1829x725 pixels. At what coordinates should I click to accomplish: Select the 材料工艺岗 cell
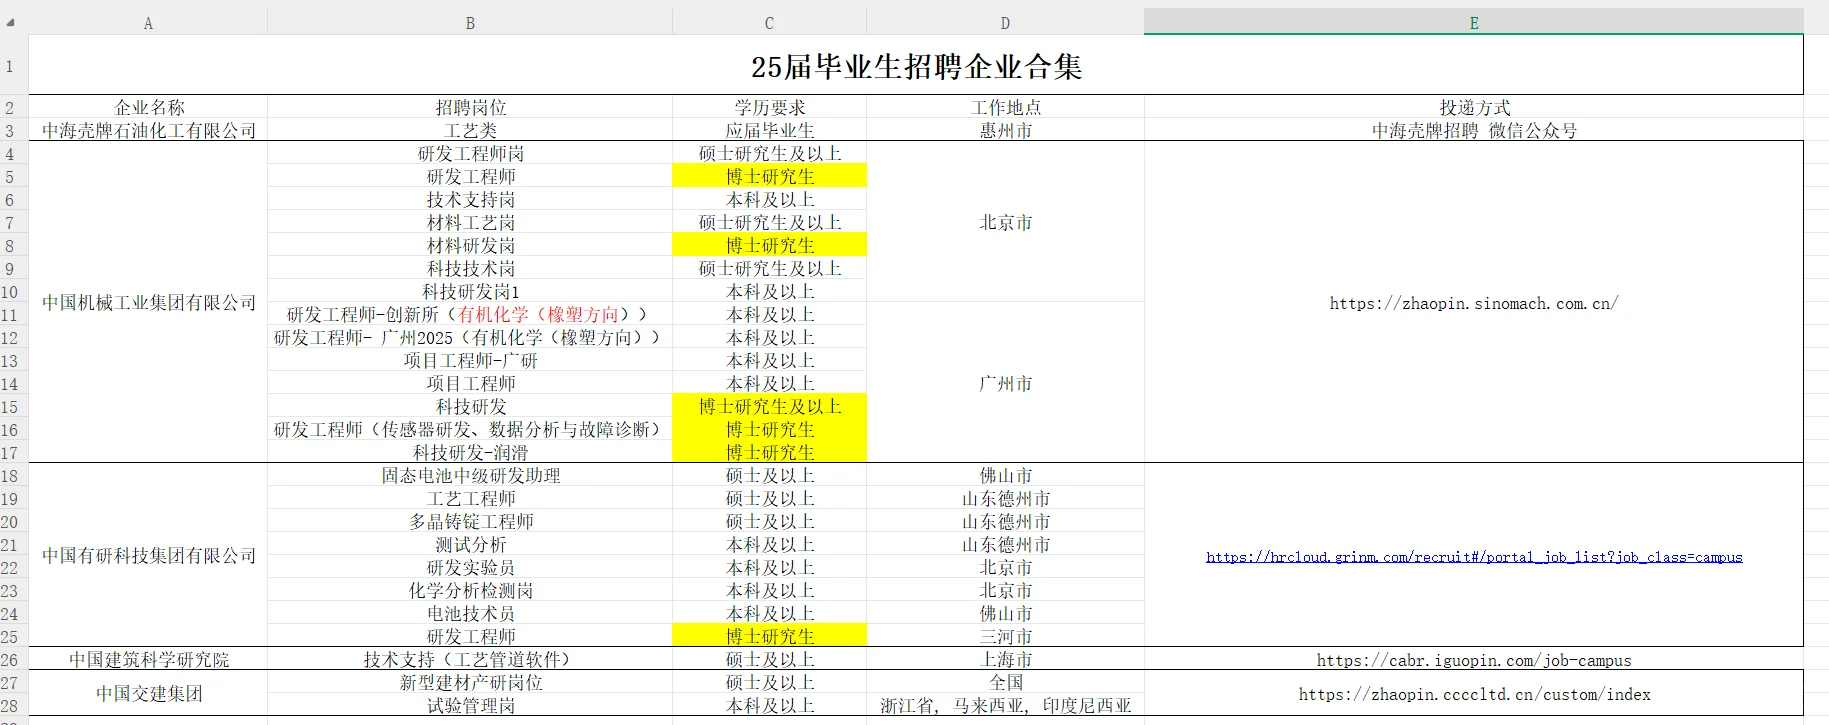(x=470, y=222)
